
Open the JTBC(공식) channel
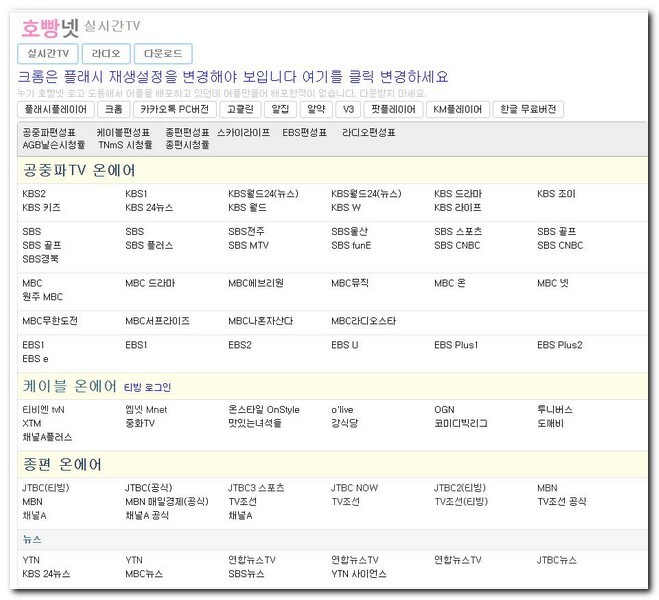pyautogui.click(x=149, y=488)
